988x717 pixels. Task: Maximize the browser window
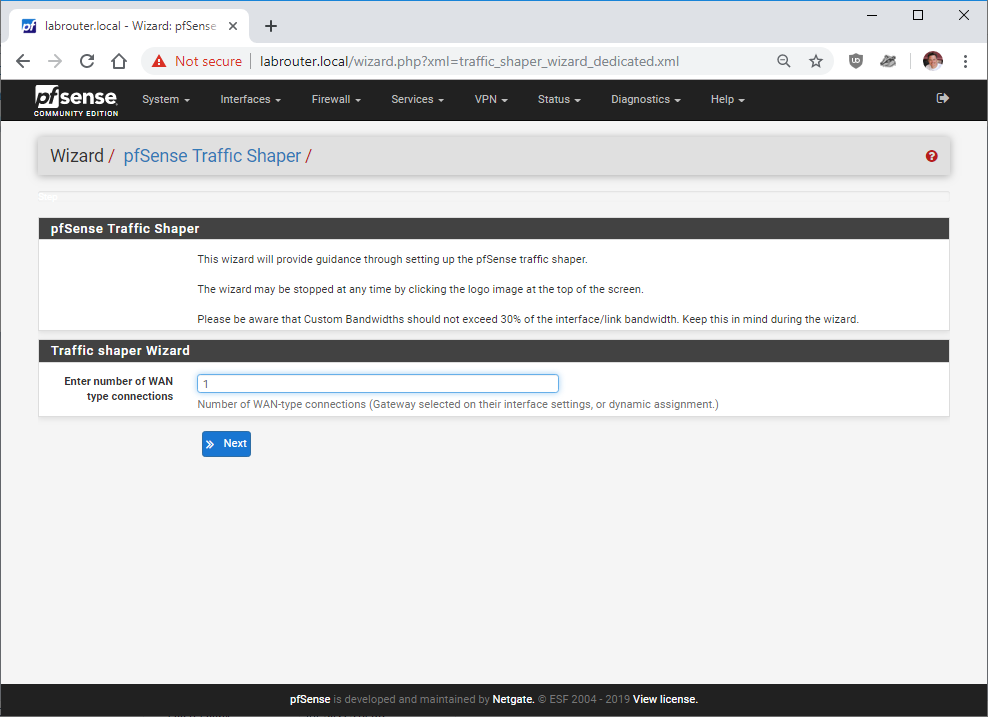(x=918, y=15)
